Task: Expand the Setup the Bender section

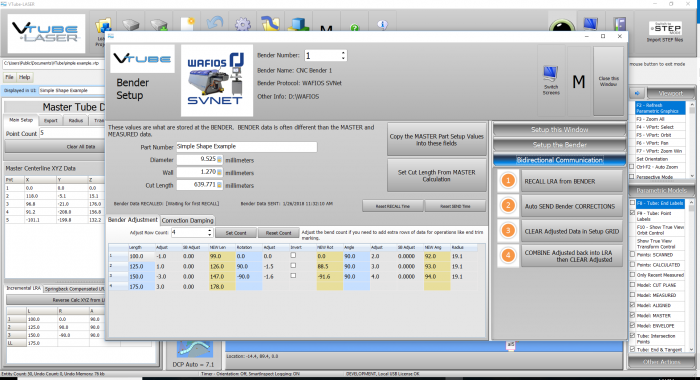Action: coord(559,145)
